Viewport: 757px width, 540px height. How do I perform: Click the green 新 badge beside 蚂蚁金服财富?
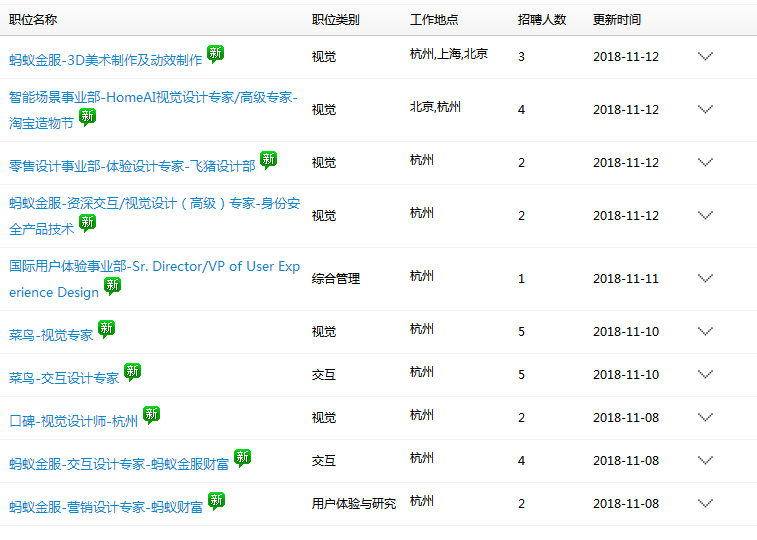pyautogui.click(x=242, y=457)
